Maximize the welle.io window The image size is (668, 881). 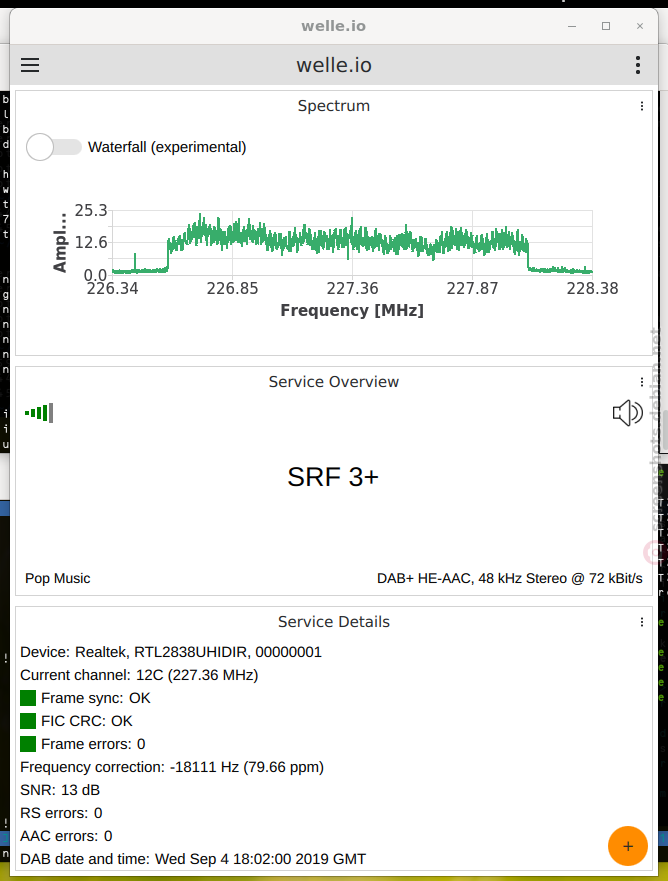(x=606, y=26)
